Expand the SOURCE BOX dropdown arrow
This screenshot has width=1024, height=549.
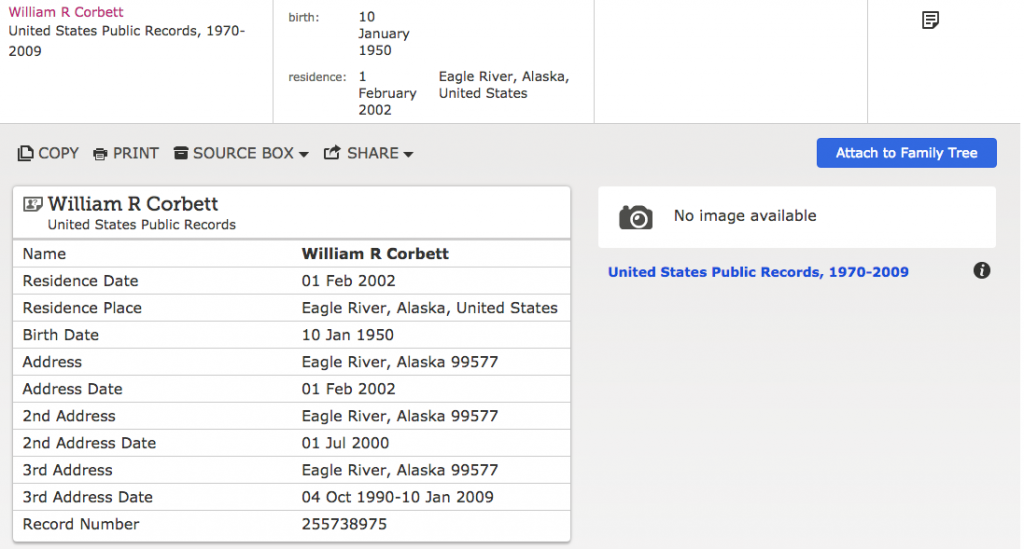(x=304, y=155)
